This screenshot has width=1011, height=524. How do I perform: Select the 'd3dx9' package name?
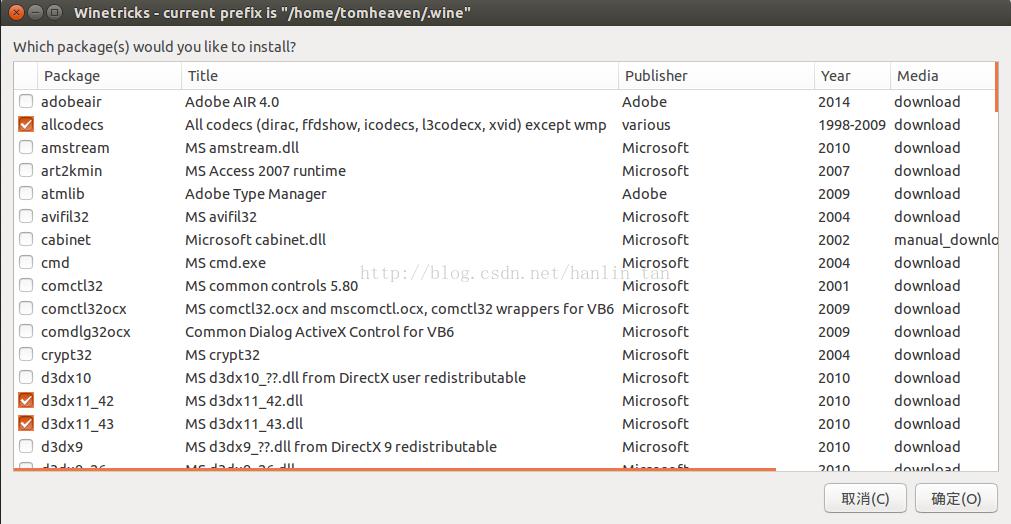[x=62, y=447]
